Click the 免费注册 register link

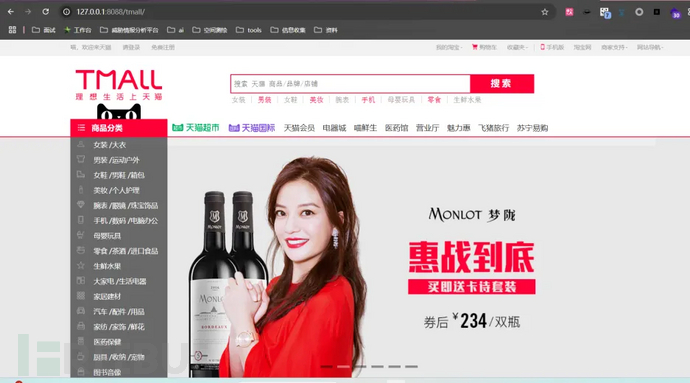(163, 47)
